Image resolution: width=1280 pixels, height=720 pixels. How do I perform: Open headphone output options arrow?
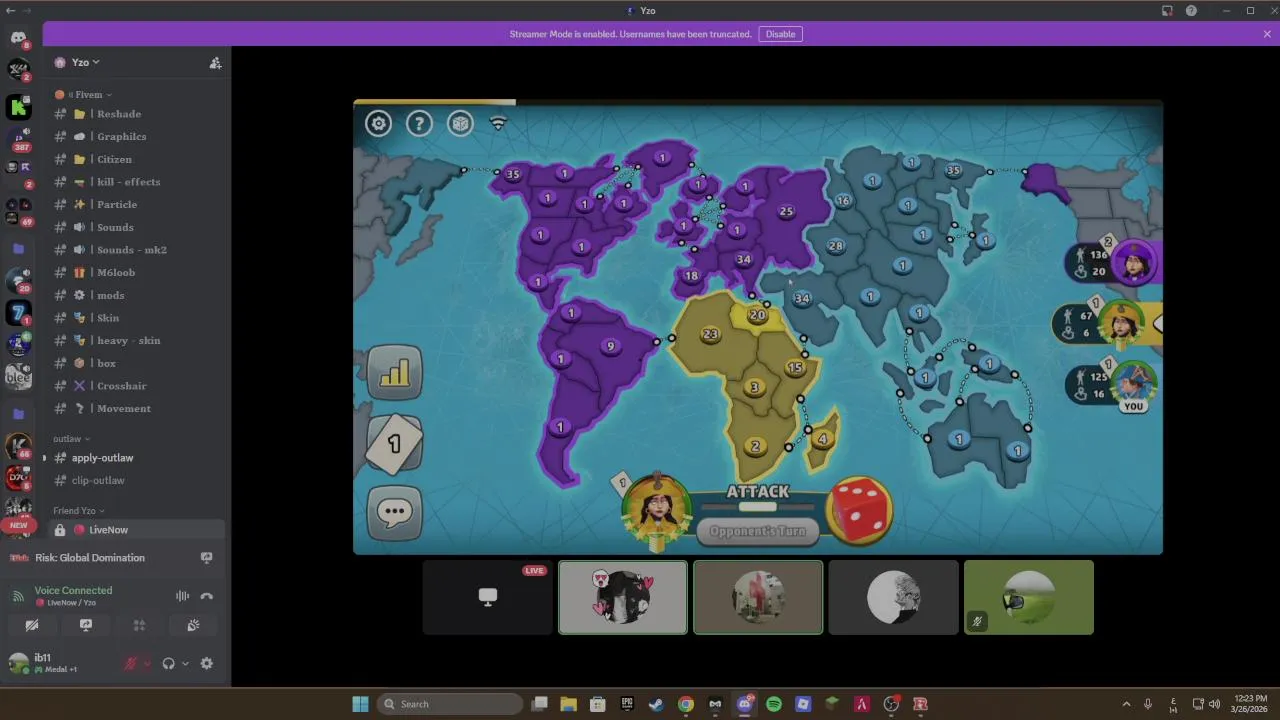pos(185,663)
